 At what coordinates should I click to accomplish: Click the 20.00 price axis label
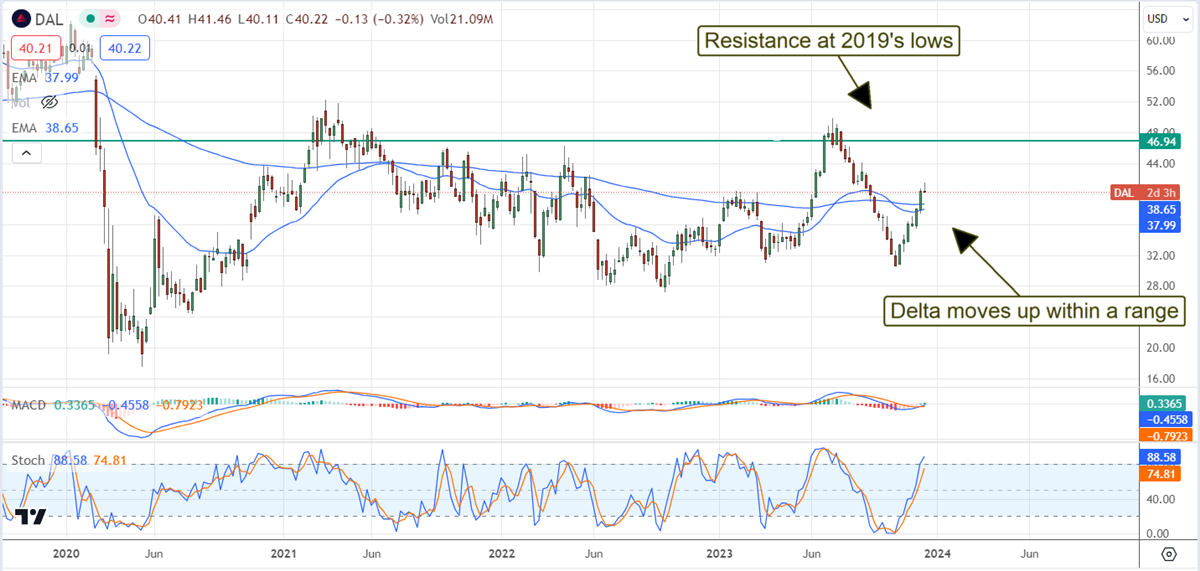1158,348
